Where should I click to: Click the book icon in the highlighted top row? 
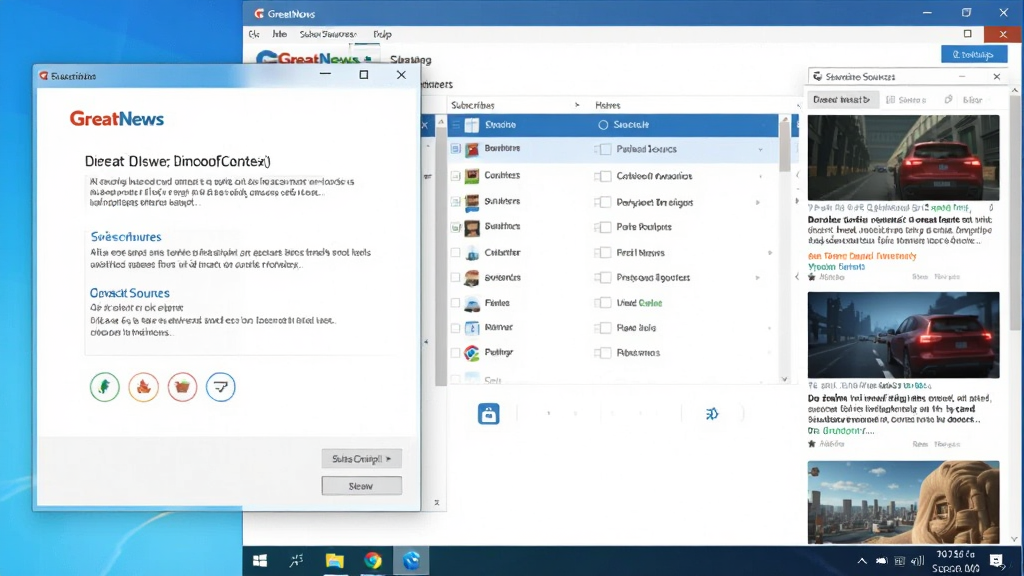coord(472,125)
